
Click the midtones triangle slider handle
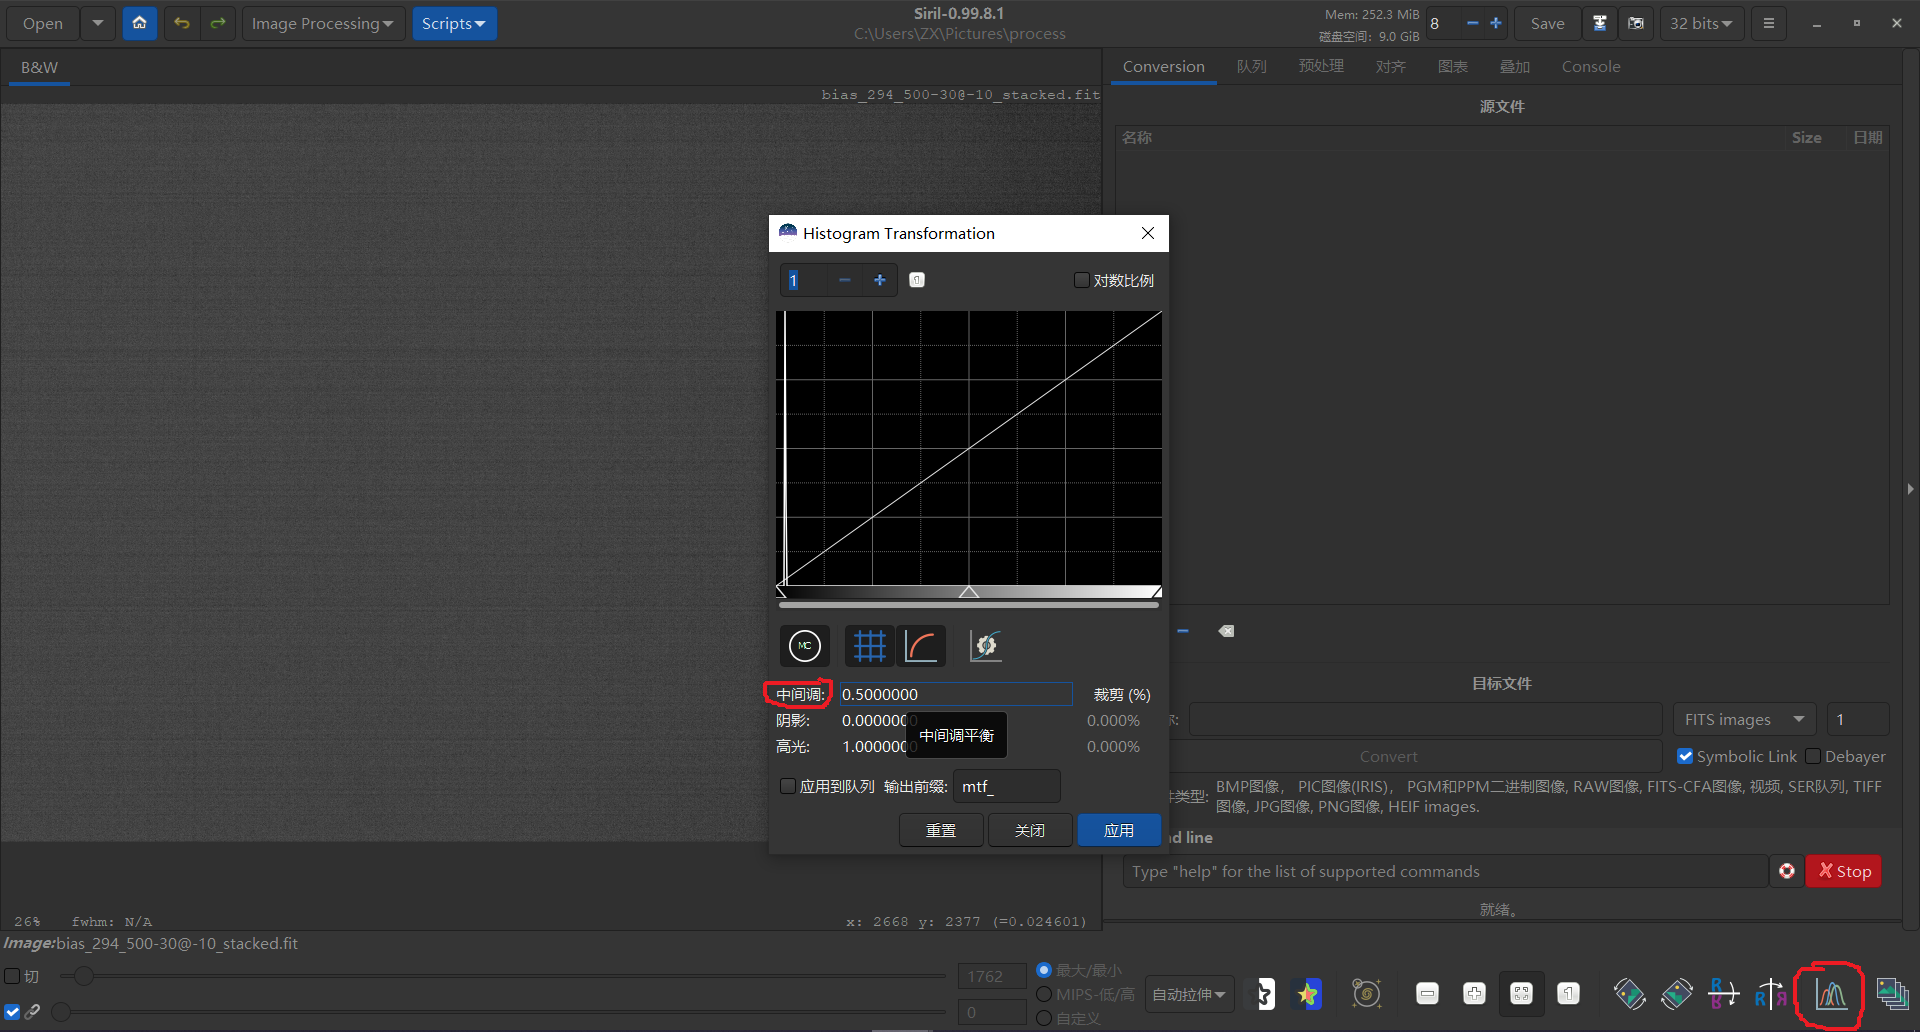pyautogui.click(x=969, y=592)
